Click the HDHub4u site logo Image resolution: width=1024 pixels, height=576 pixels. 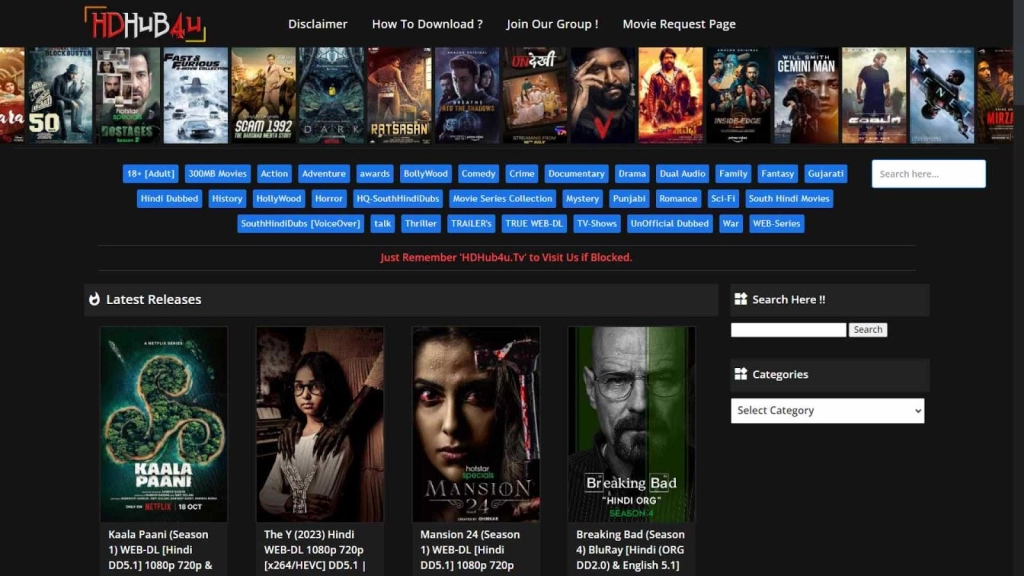point(144,24)
